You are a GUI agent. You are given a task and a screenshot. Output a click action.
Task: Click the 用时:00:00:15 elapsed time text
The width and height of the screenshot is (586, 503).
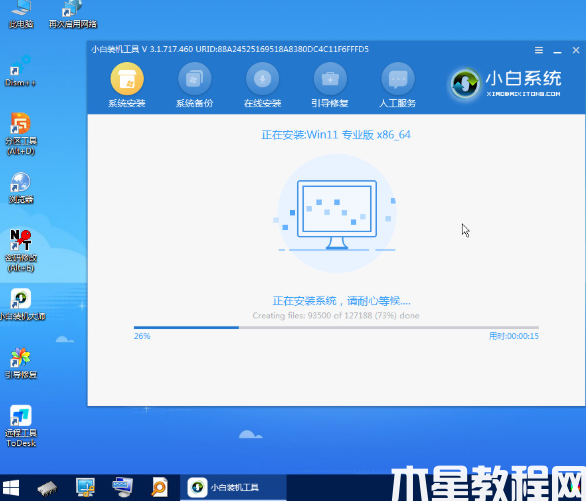click(x=513, y=336)
